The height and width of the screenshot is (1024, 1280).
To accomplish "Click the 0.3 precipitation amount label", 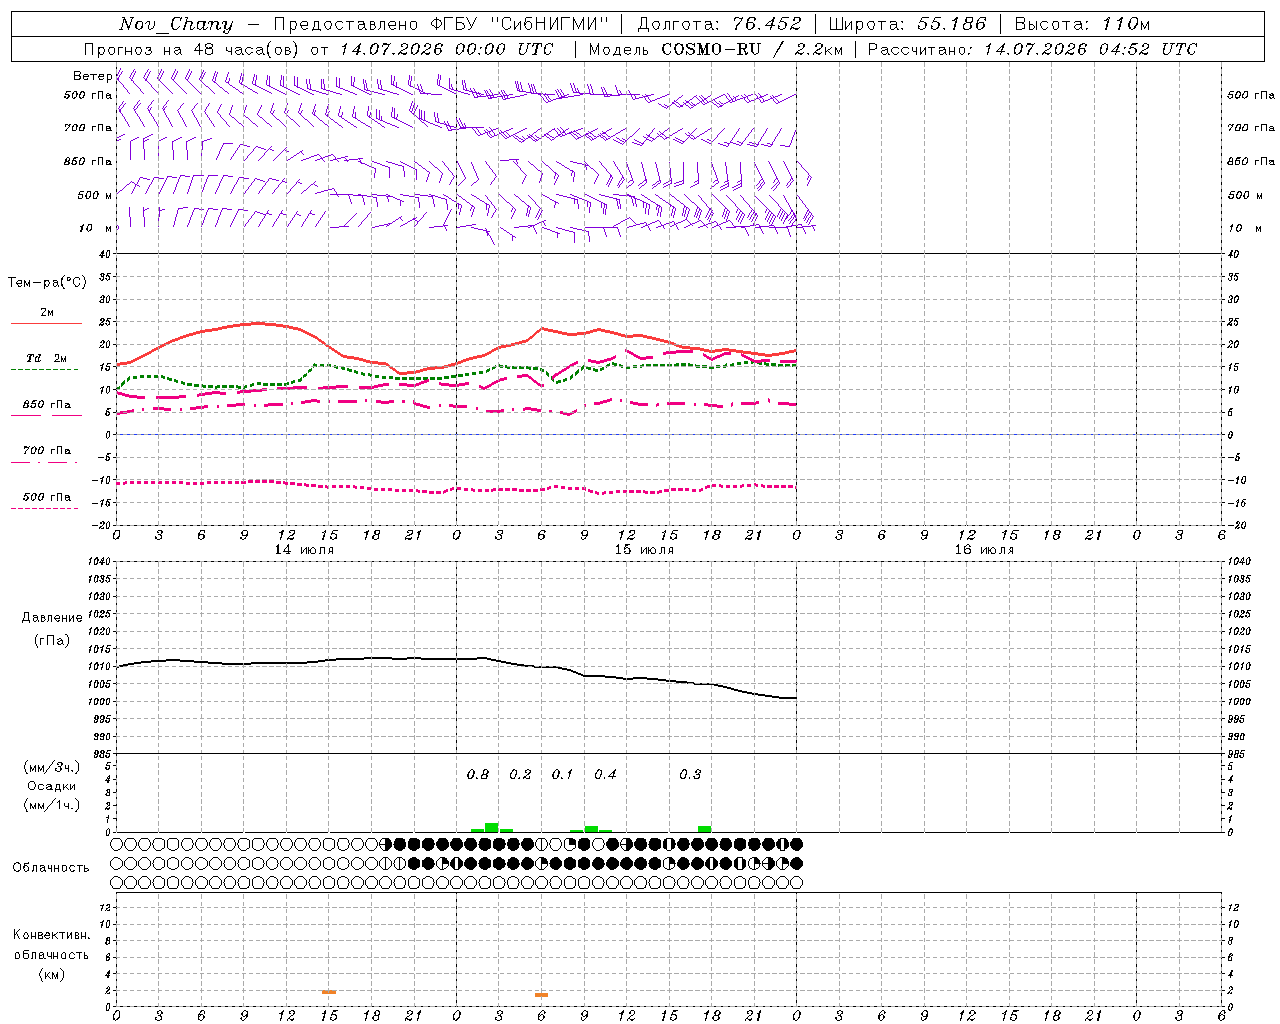I will (x=690, y=774).
